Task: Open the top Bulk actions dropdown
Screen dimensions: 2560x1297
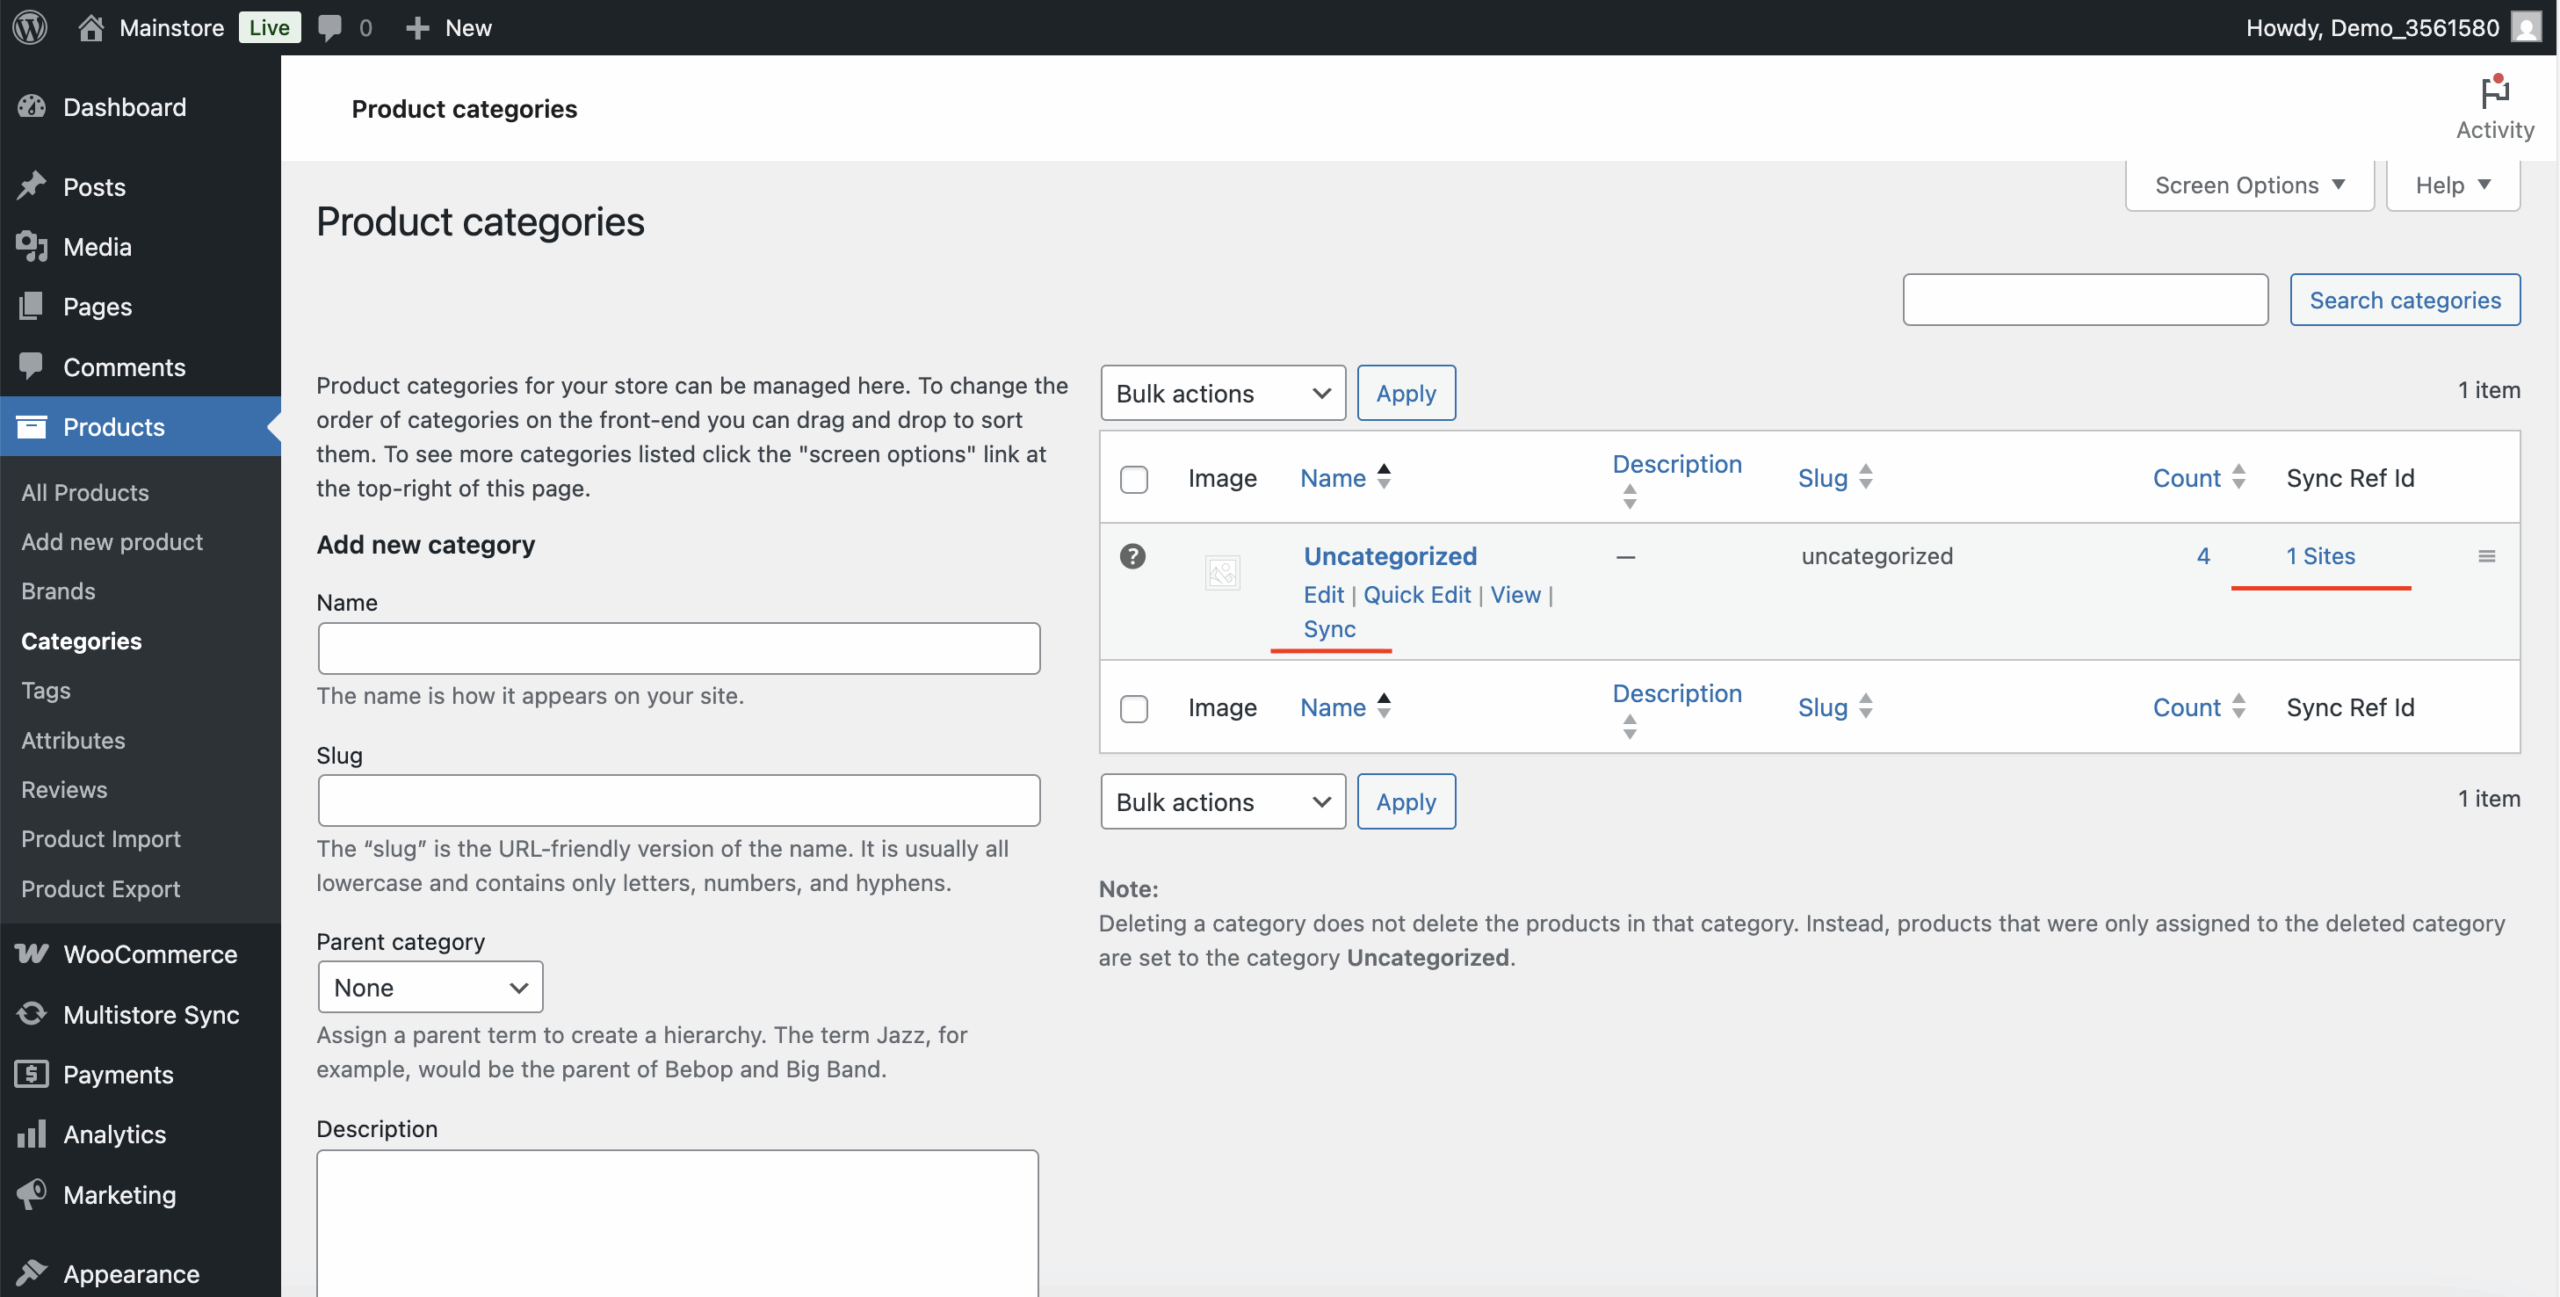Action: pyautogui.click(x=1222, y=393)
